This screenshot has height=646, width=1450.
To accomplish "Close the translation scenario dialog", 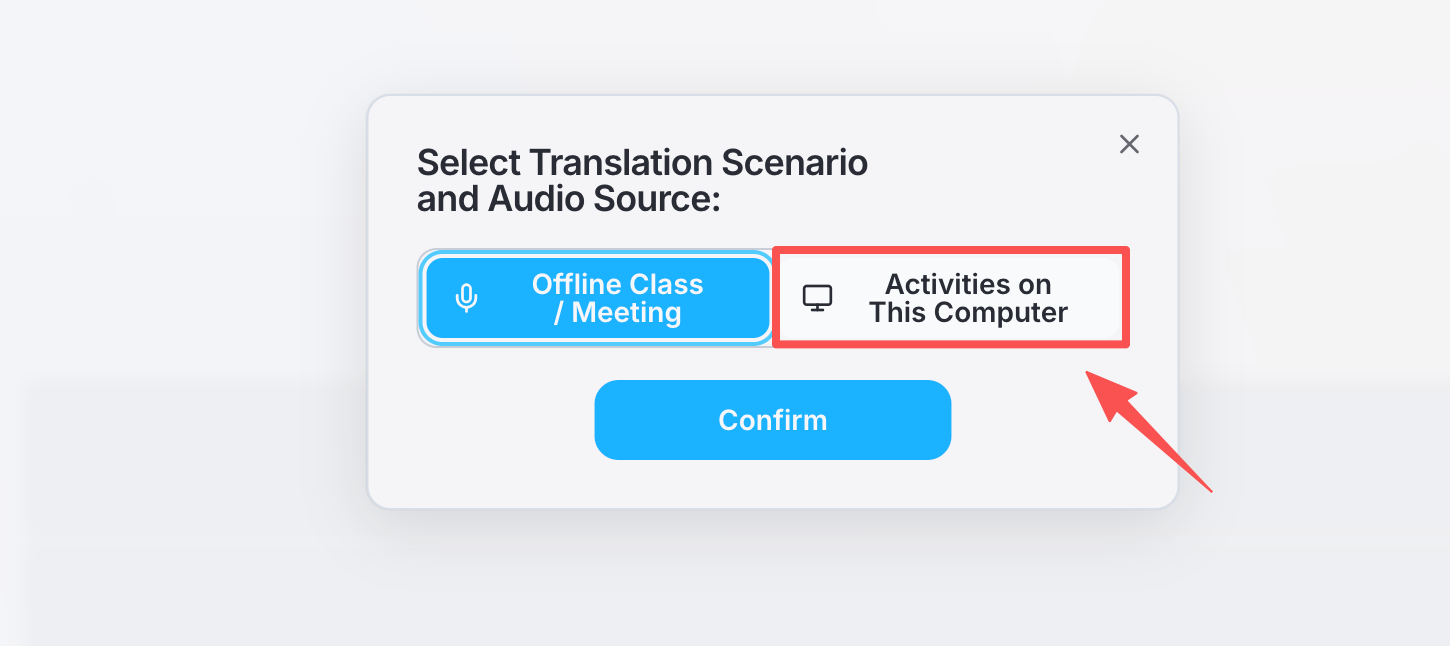I will coord(1129,143).
